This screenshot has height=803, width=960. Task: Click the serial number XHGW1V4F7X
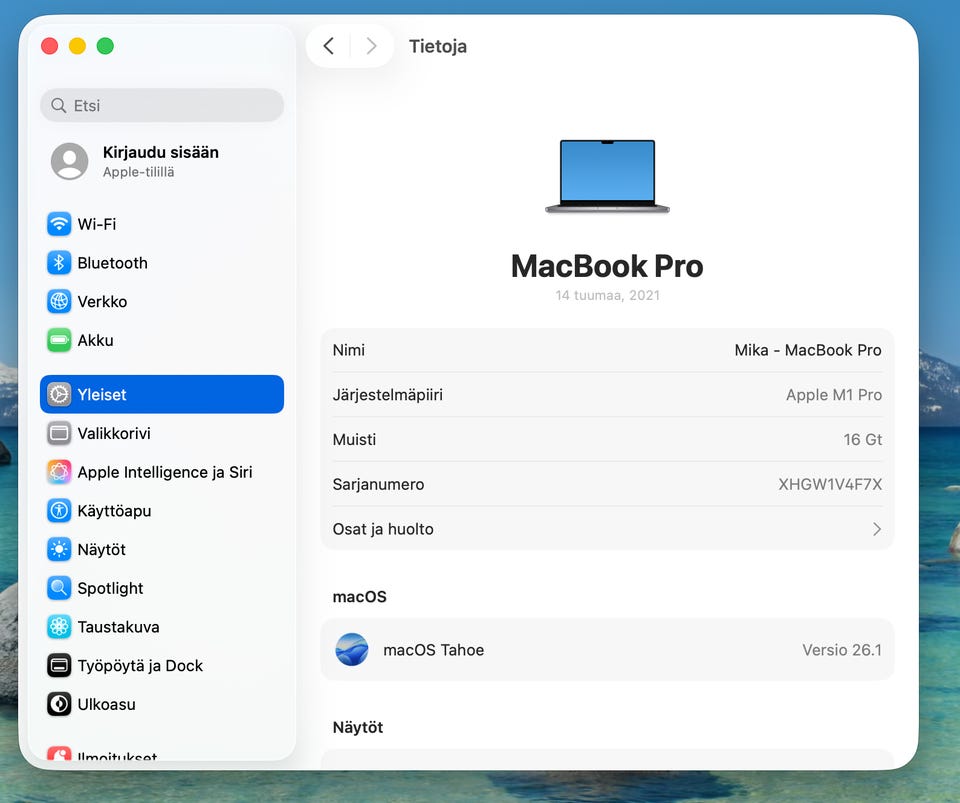coord(830,484)
